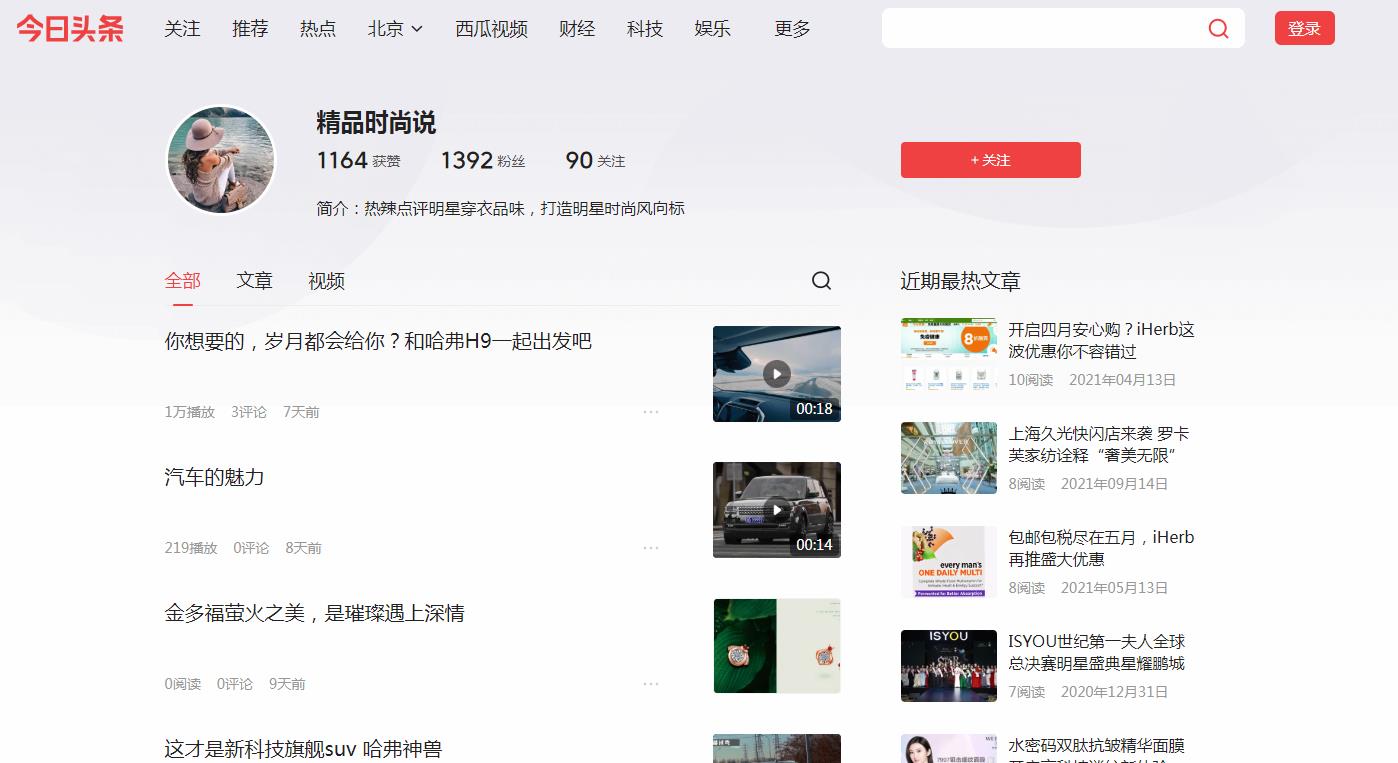Open hot article 包邮包税尽在五月
Image resolution: width=1398 pixels, height=763 pixels.
(1101, 548)
